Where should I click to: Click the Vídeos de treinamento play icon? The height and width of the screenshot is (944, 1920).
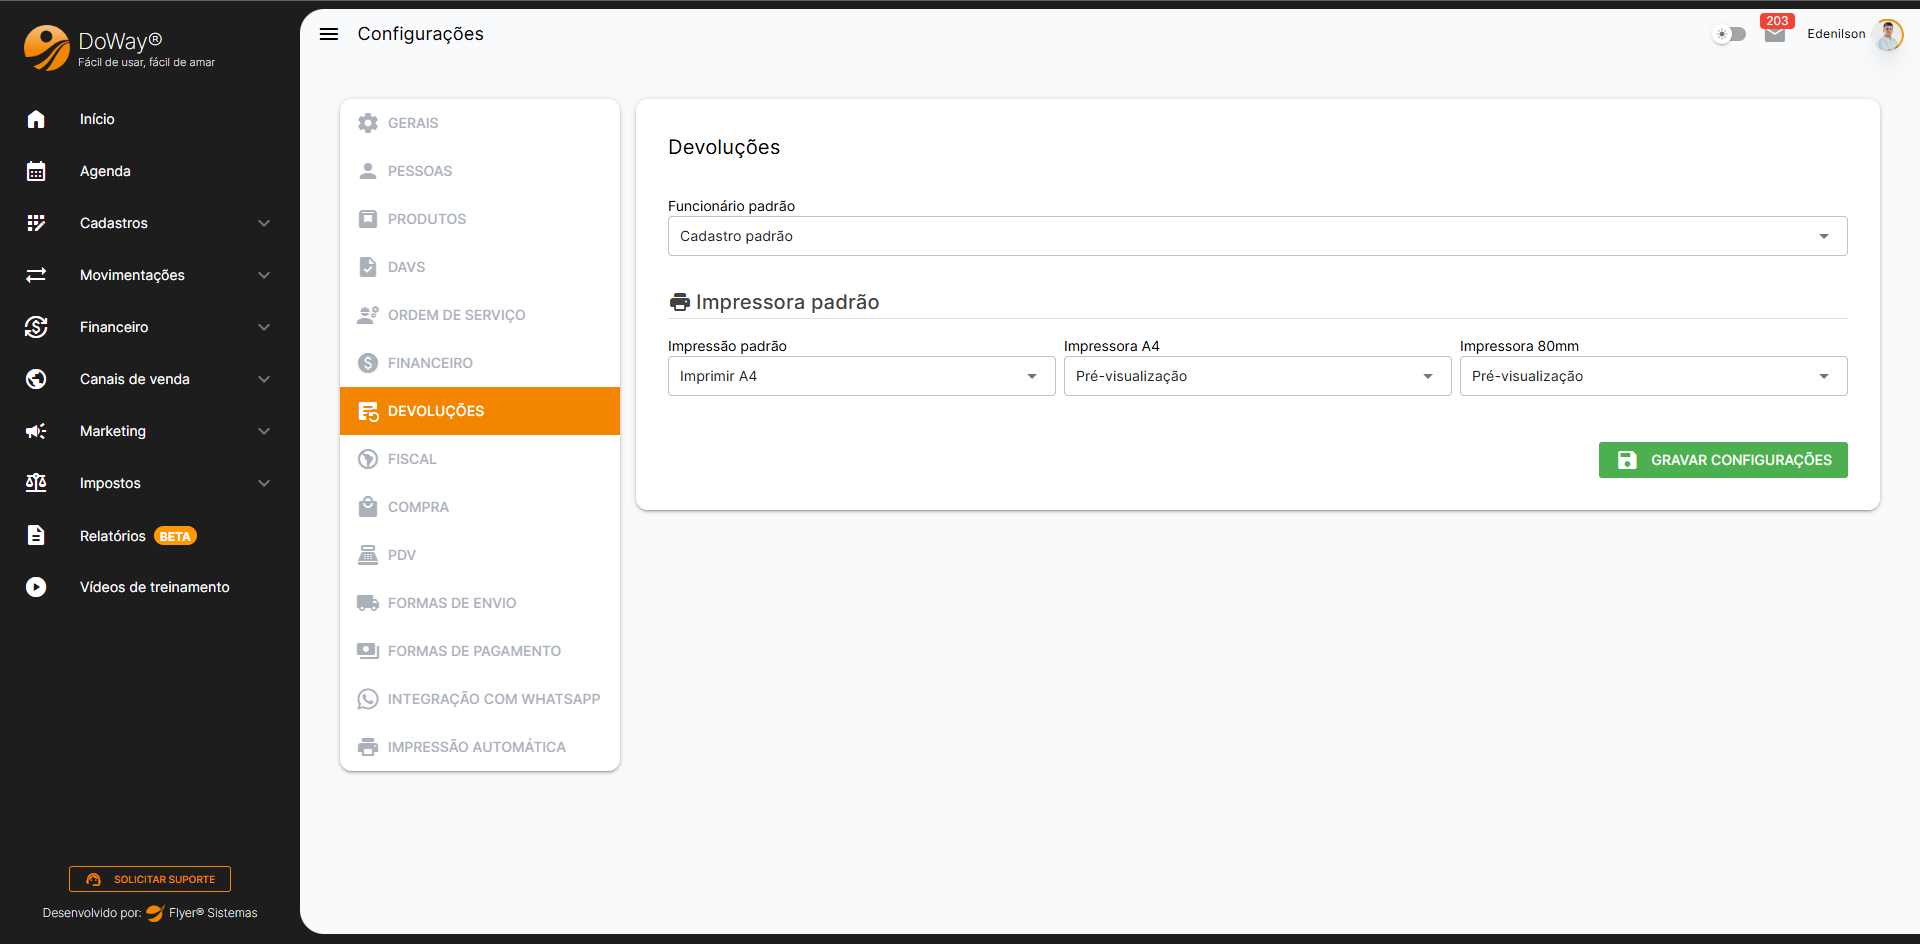point(36,587)
